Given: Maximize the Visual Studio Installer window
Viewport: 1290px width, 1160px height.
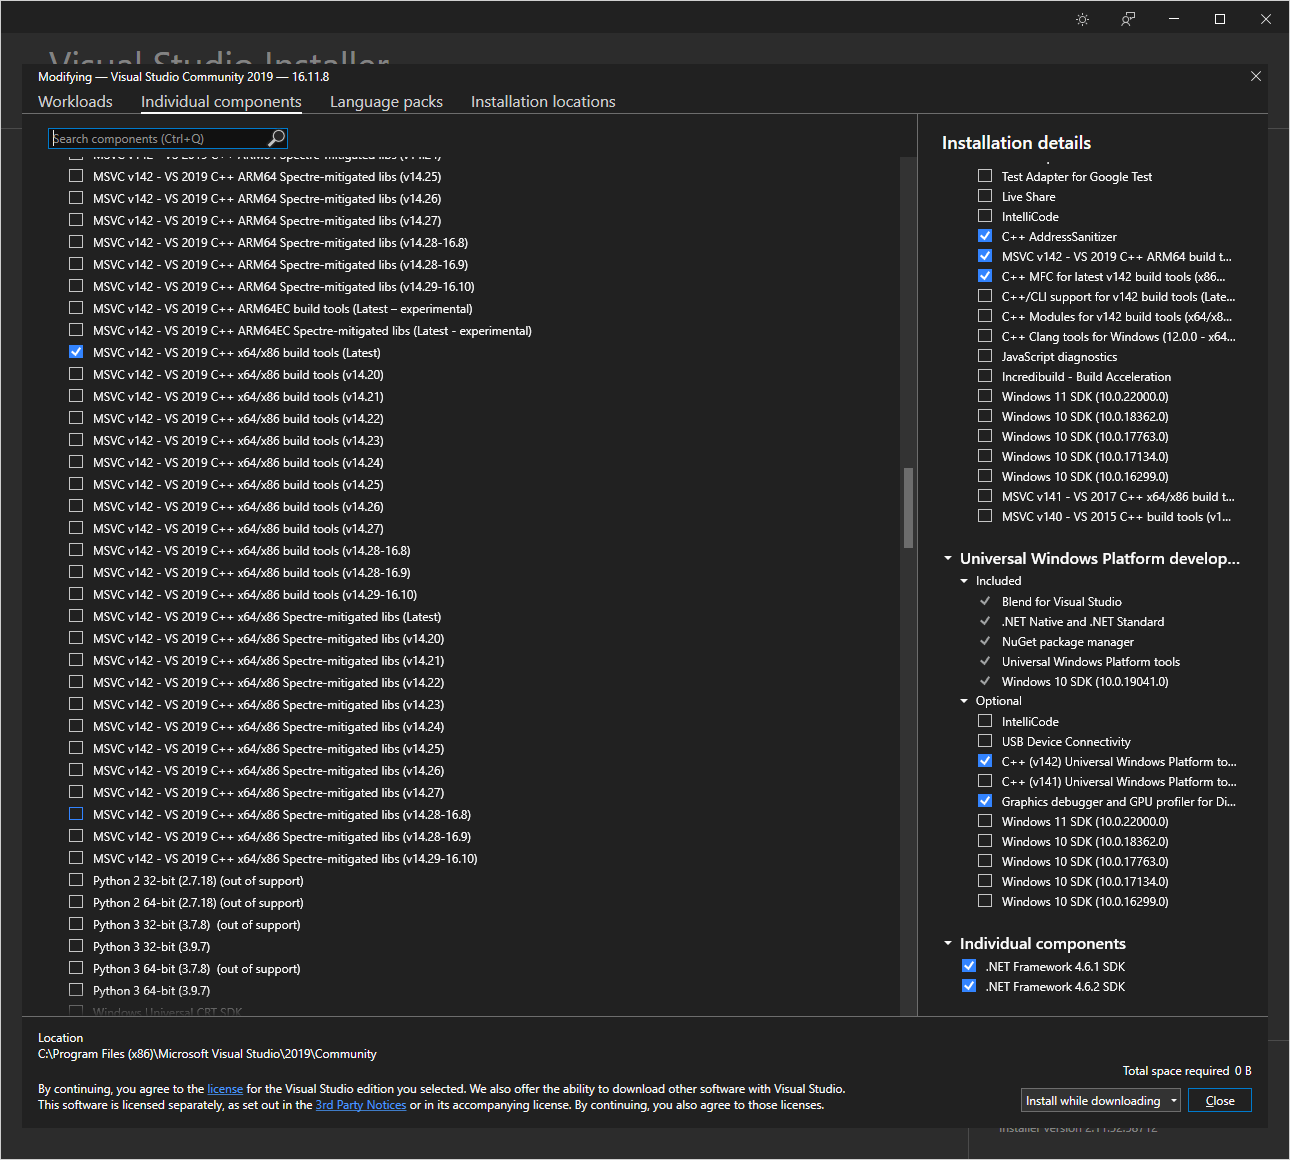Looking at the screenshot, I should click(1220, 19).
